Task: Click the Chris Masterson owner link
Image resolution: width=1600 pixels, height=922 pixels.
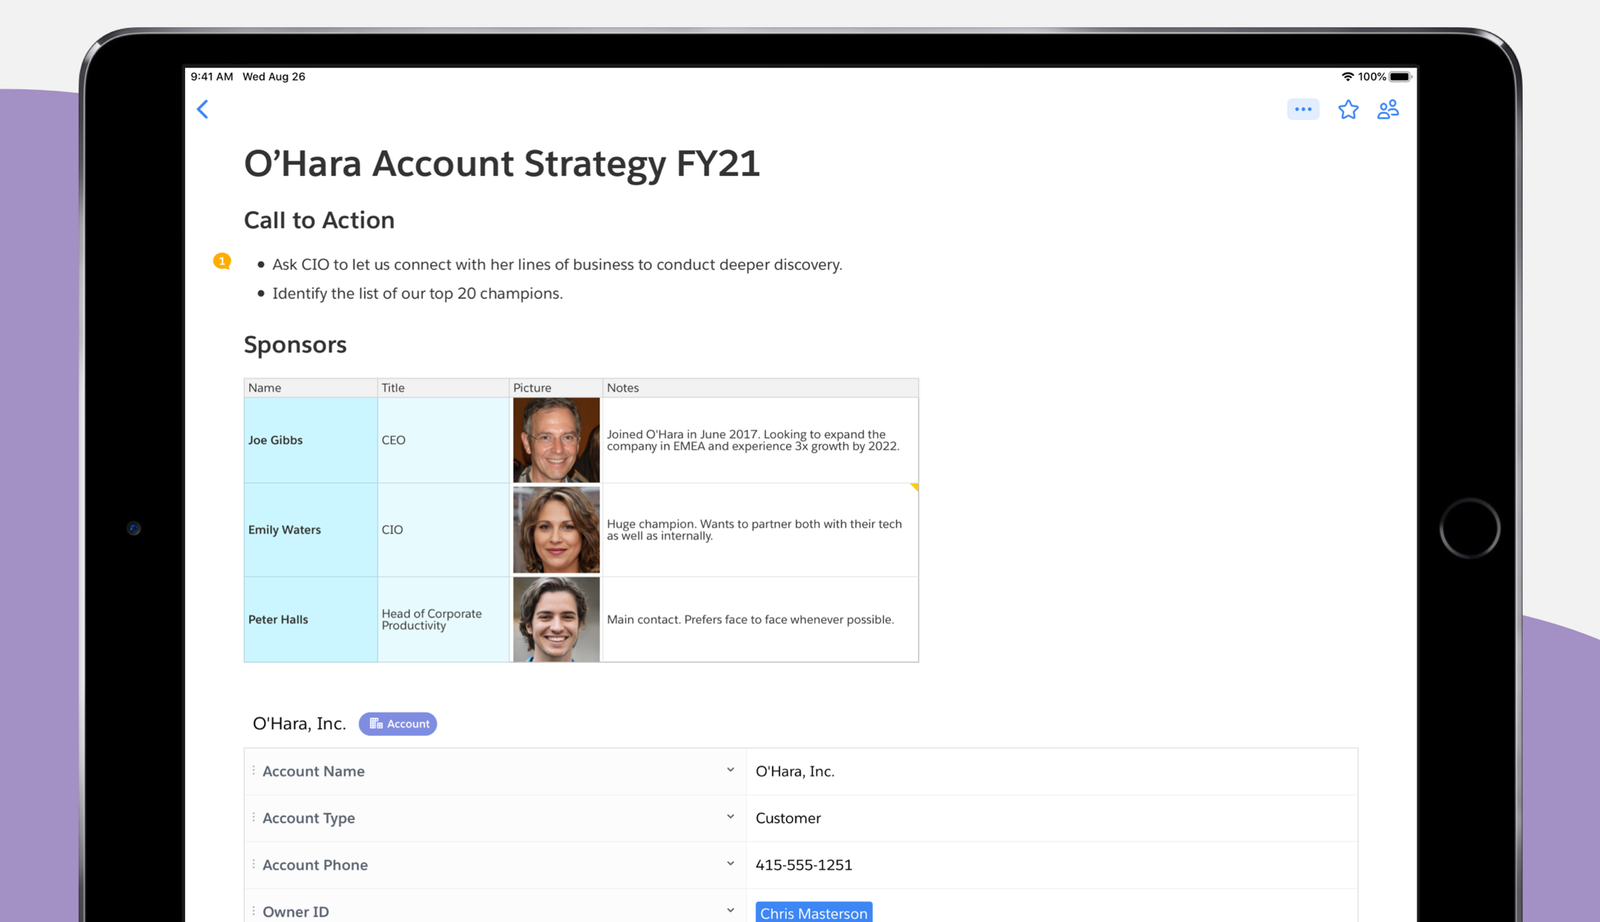Action: [x=813, y=912]
